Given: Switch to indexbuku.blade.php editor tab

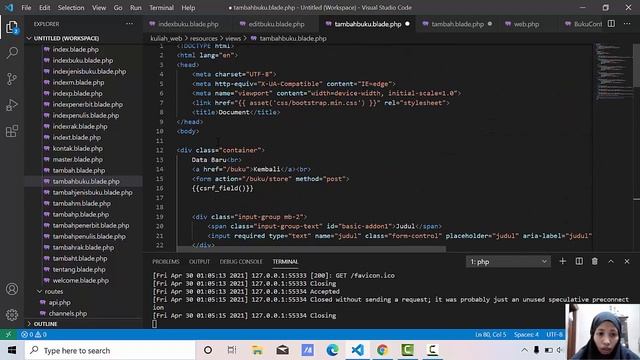Looking at the screenshot, I should click(188, 24).
